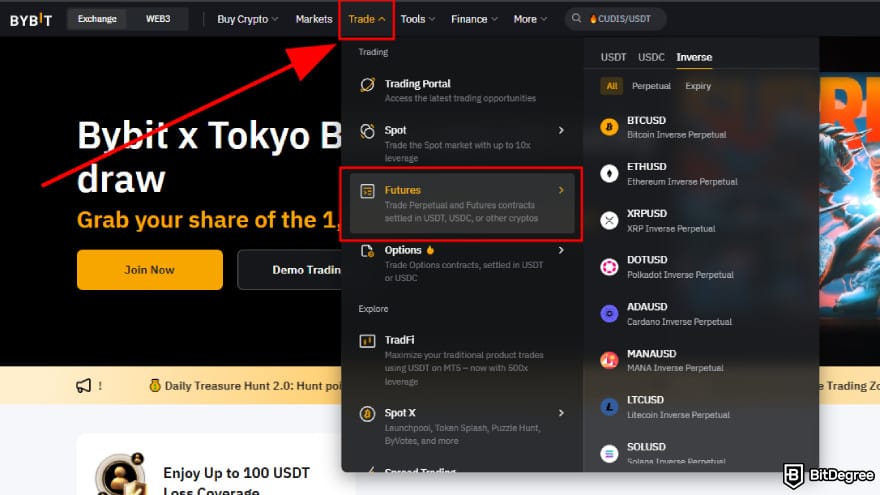The height and width of the screenshot is (495, 880).
Task: Click the XRPUSD coin icon
Action: (609, 220)
